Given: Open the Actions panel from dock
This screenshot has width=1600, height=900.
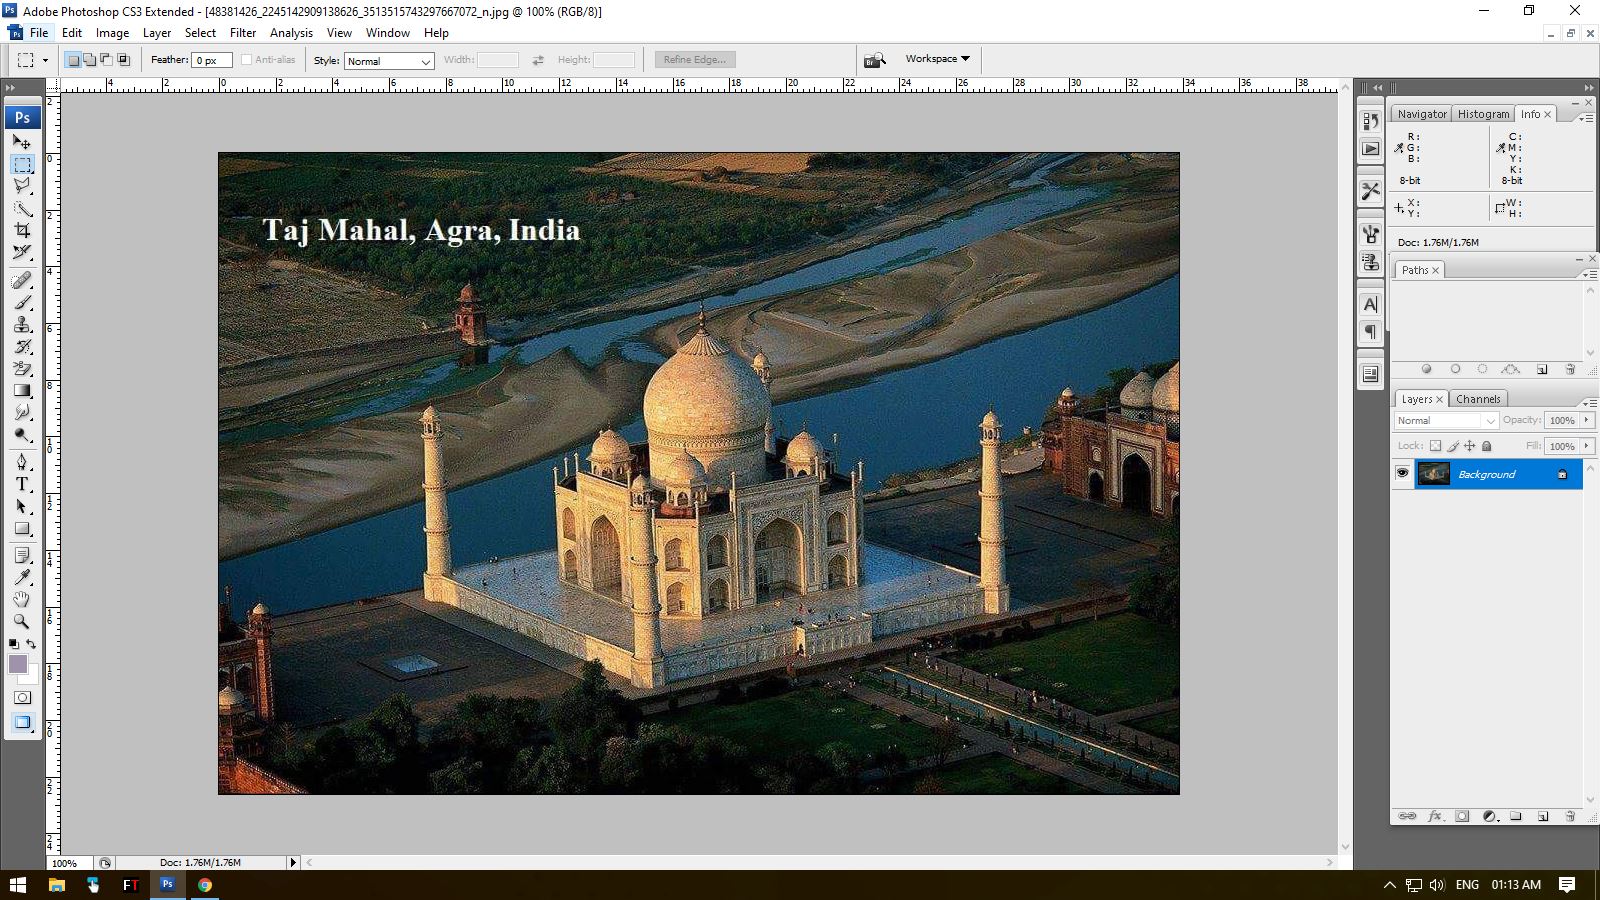Looking at the screenshot, I should (1370, 149).
